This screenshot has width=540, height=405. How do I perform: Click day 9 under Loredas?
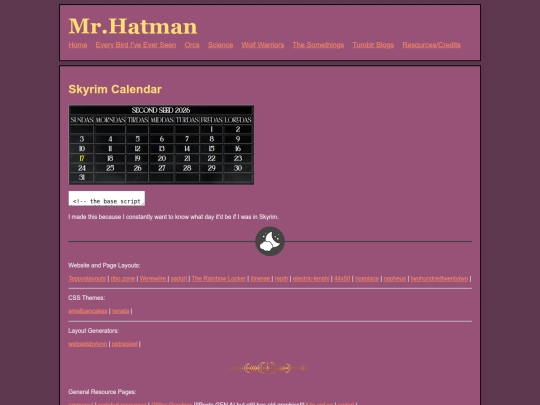[238, 139]
